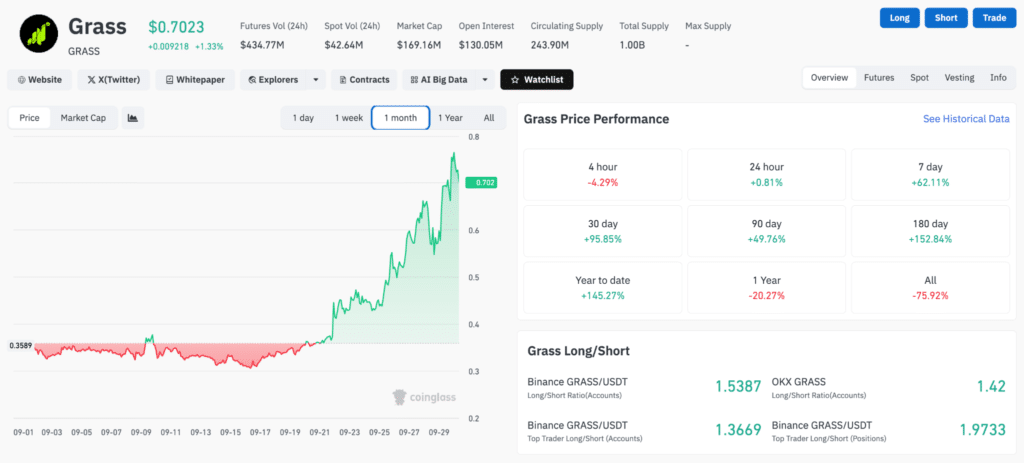Click the Circulating Supply value 243.90M

coord(550,45)
